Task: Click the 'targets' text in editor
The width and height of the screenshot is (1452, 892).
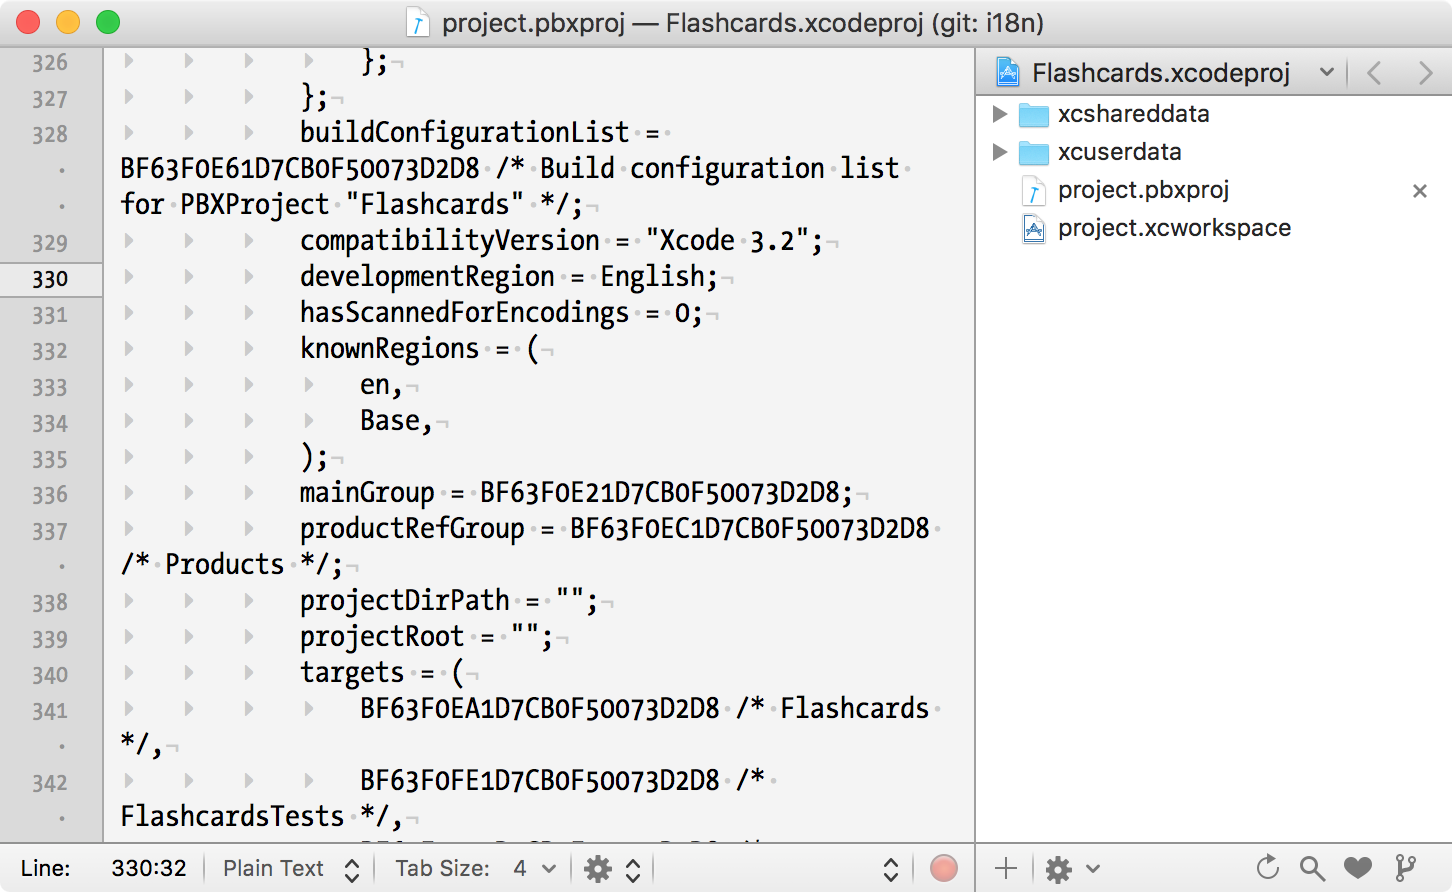Action: click(x=352, y=673)
